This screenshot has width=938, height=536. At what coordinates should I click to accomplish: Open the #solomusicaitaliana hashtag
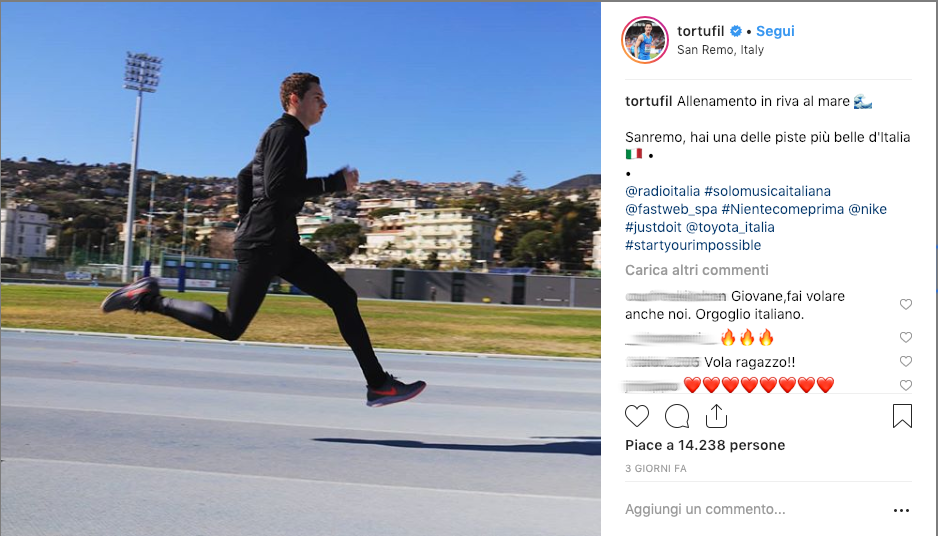click(768, 191)
